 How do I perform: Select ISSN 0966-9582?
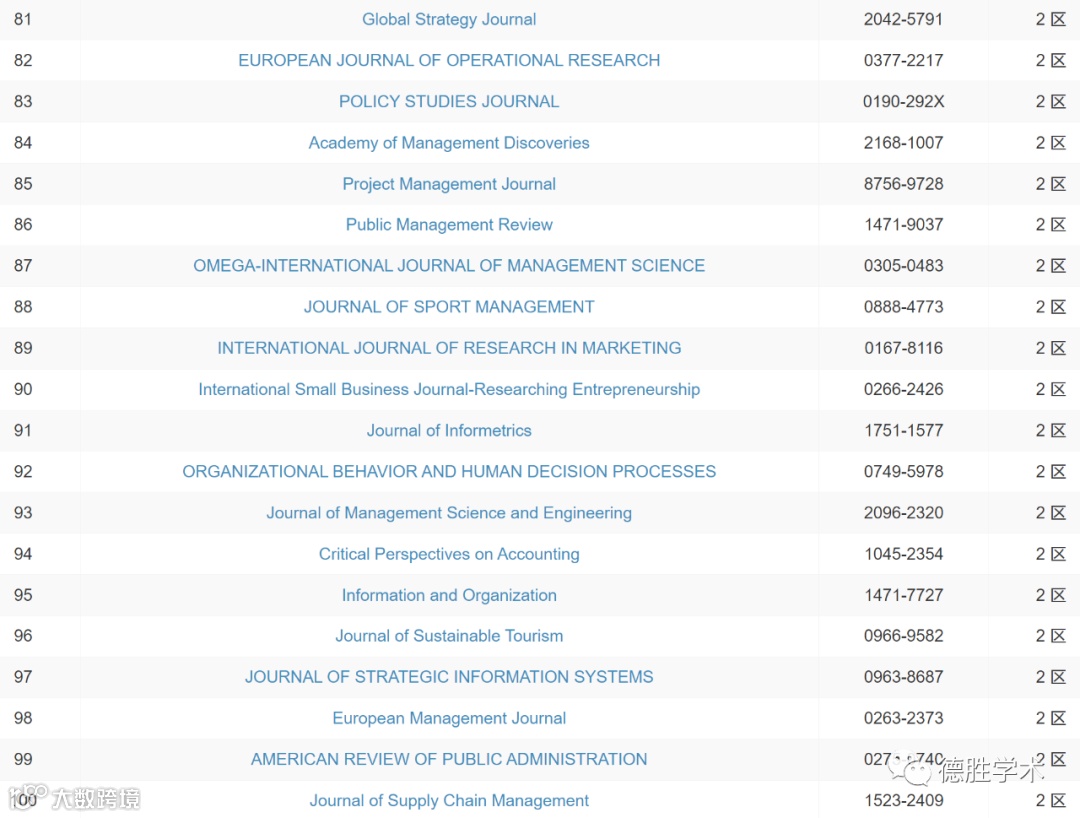pos(903,636)
